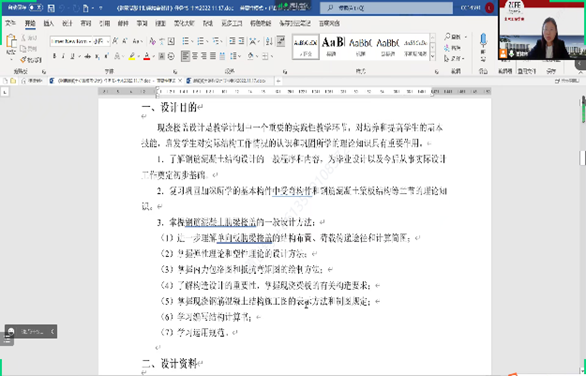Toggle the AutoSave switch
Image resolution: width=586 pixels, height=376 pixels.
pyautogui.click(x=36, y=7)
